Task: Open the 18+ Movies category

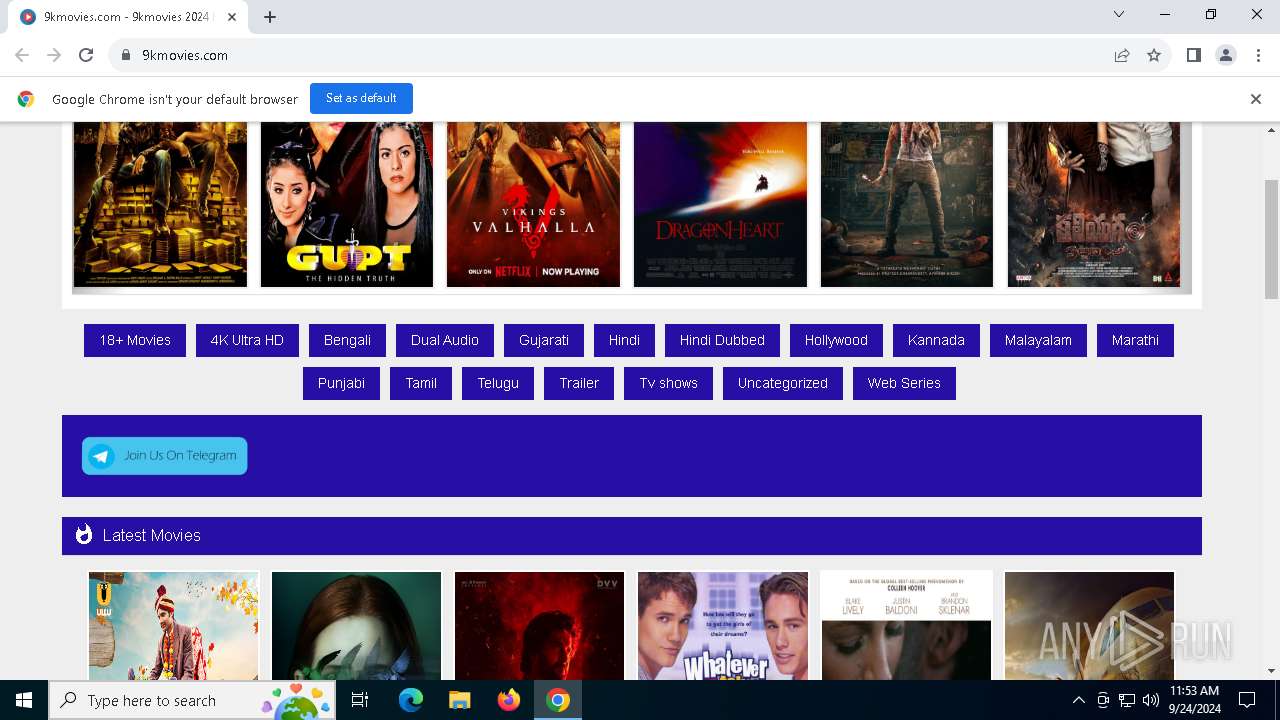Action: (135, 340)
